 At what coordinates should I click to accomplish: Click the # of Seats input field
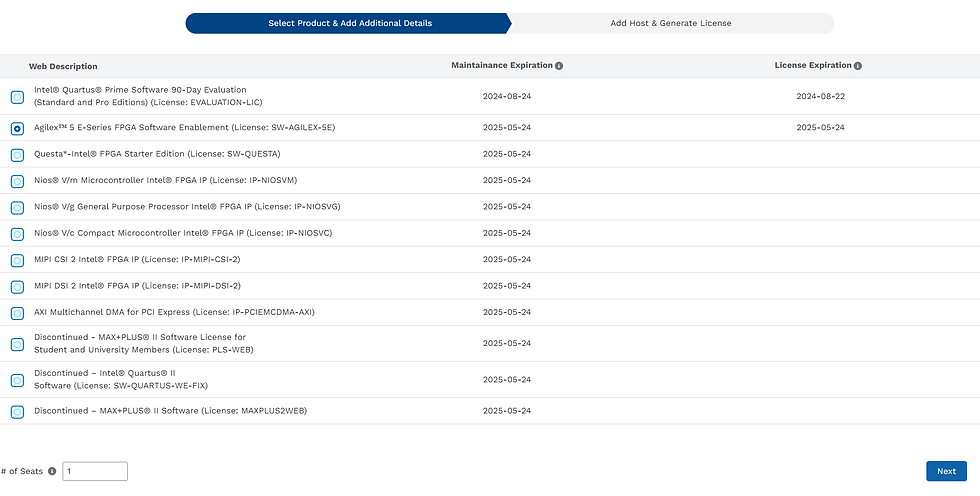click(95, 472)
